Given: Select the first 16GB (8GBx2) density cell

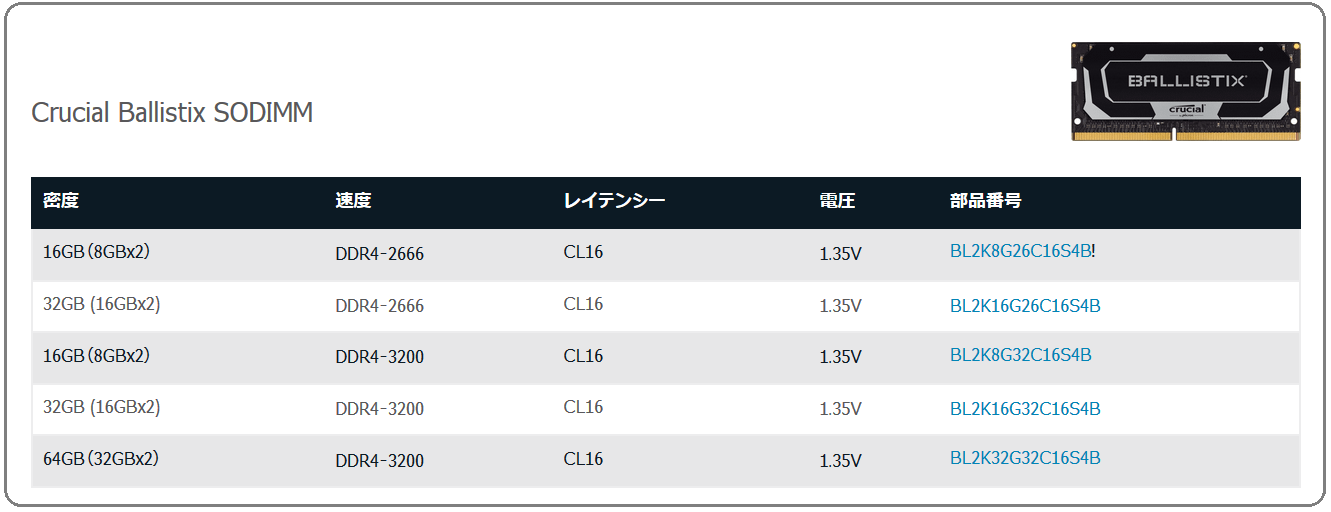Looking at the screenshot, I should point(96,252).
